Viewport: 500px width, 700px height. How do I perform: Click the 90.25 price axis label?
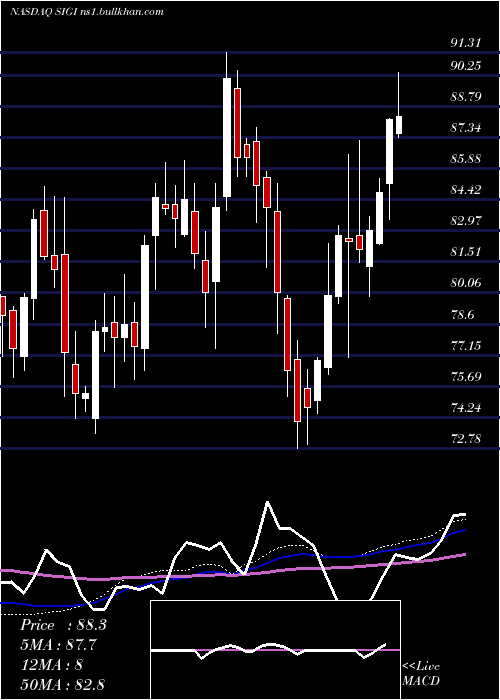tap(466, 66)
